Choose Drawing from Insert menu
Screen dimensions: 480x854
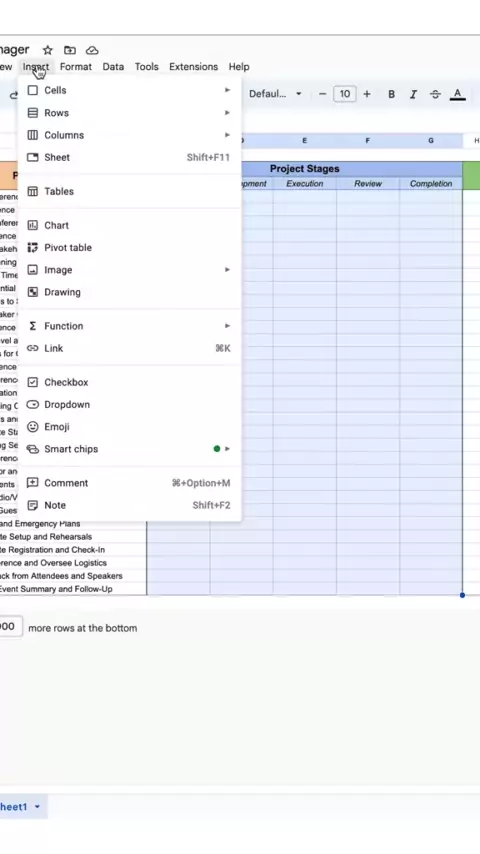pos(130,292)
